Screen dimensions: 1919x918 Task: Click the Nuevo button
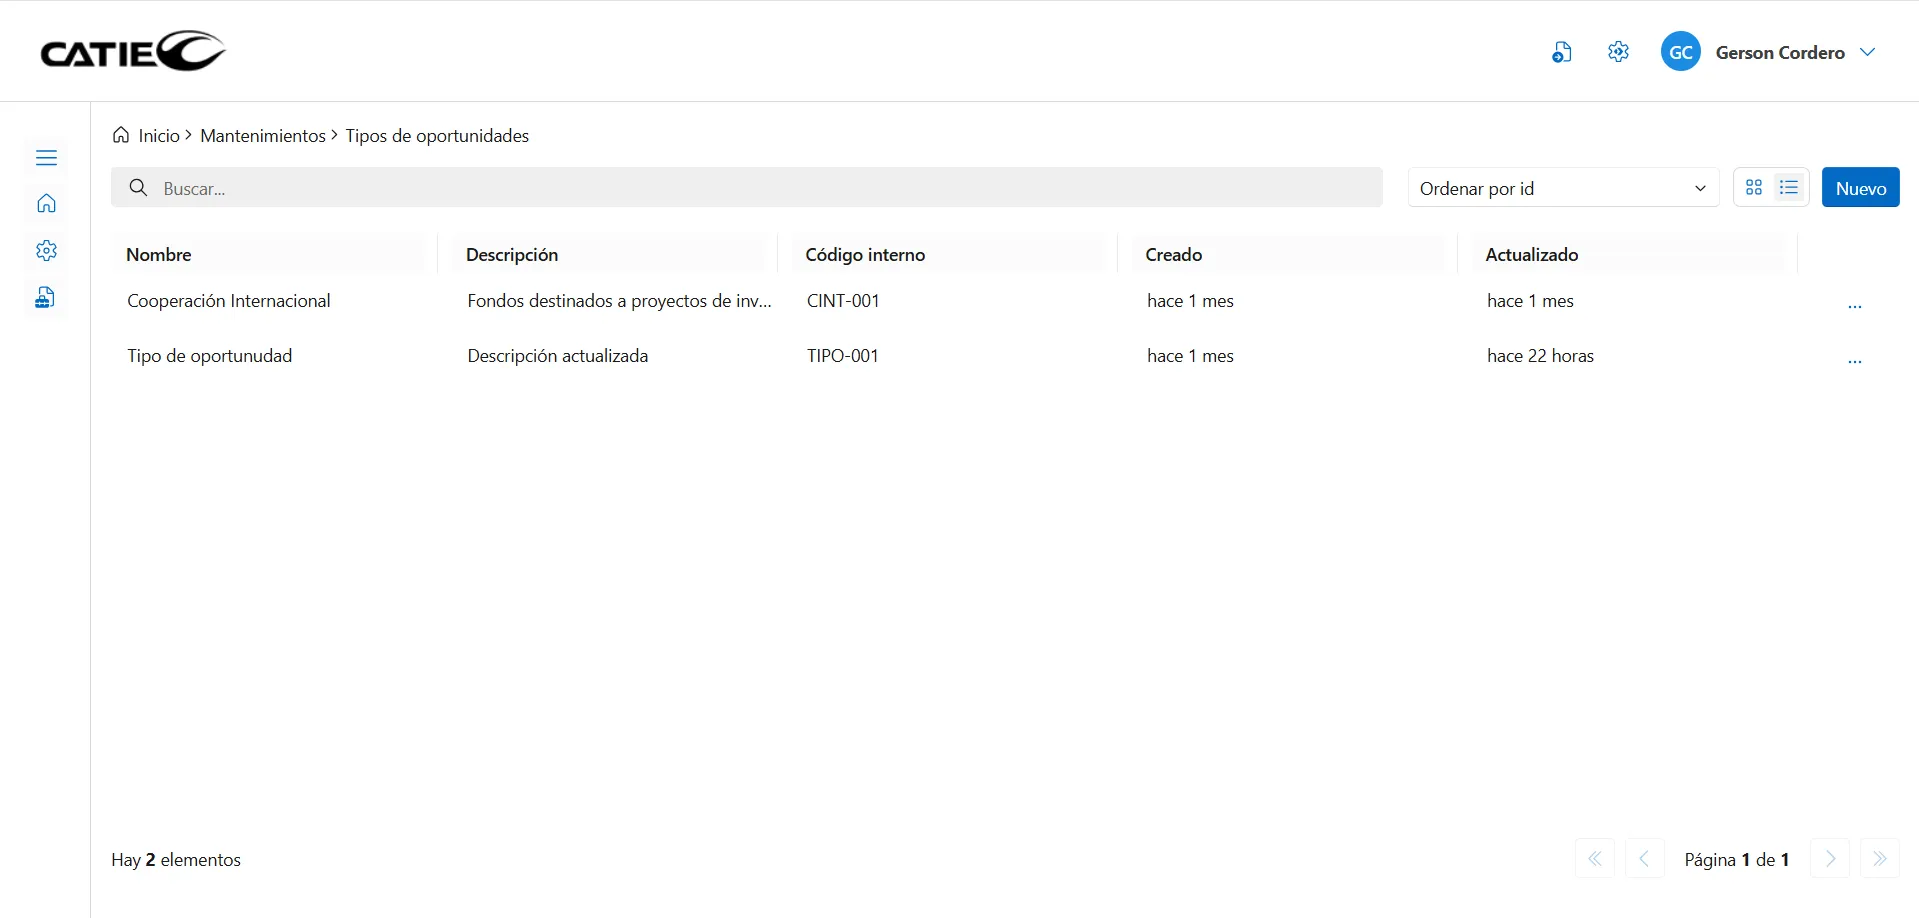pos(1860,188)
